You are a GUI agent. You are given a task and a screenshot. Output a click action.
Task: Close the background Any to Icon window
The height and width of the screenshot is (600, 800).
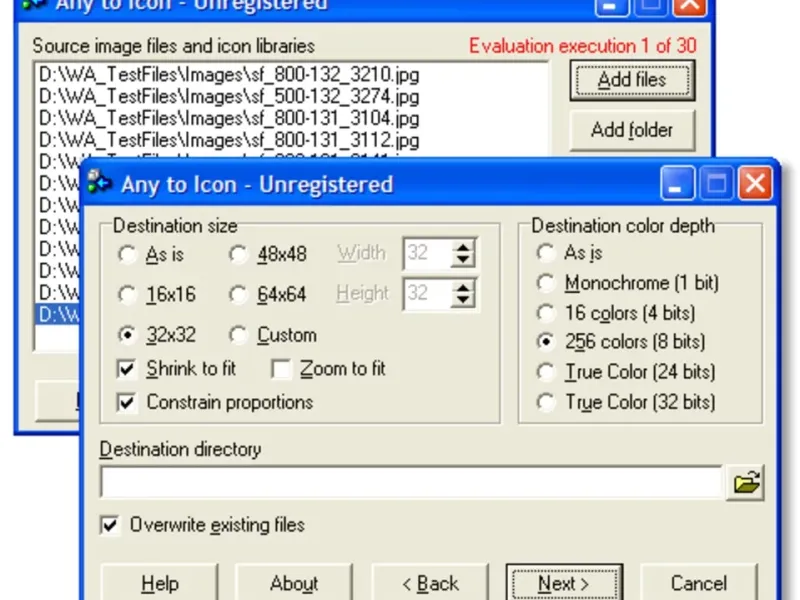pyautogui.click(x=690, y=7)
